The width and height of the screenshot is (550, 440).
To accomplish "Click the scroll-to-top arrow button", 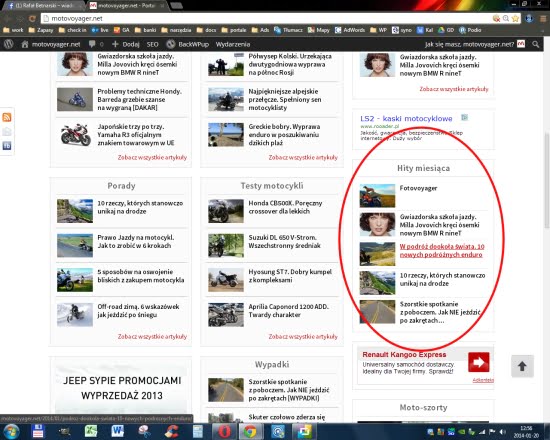I will click(522, 366).
